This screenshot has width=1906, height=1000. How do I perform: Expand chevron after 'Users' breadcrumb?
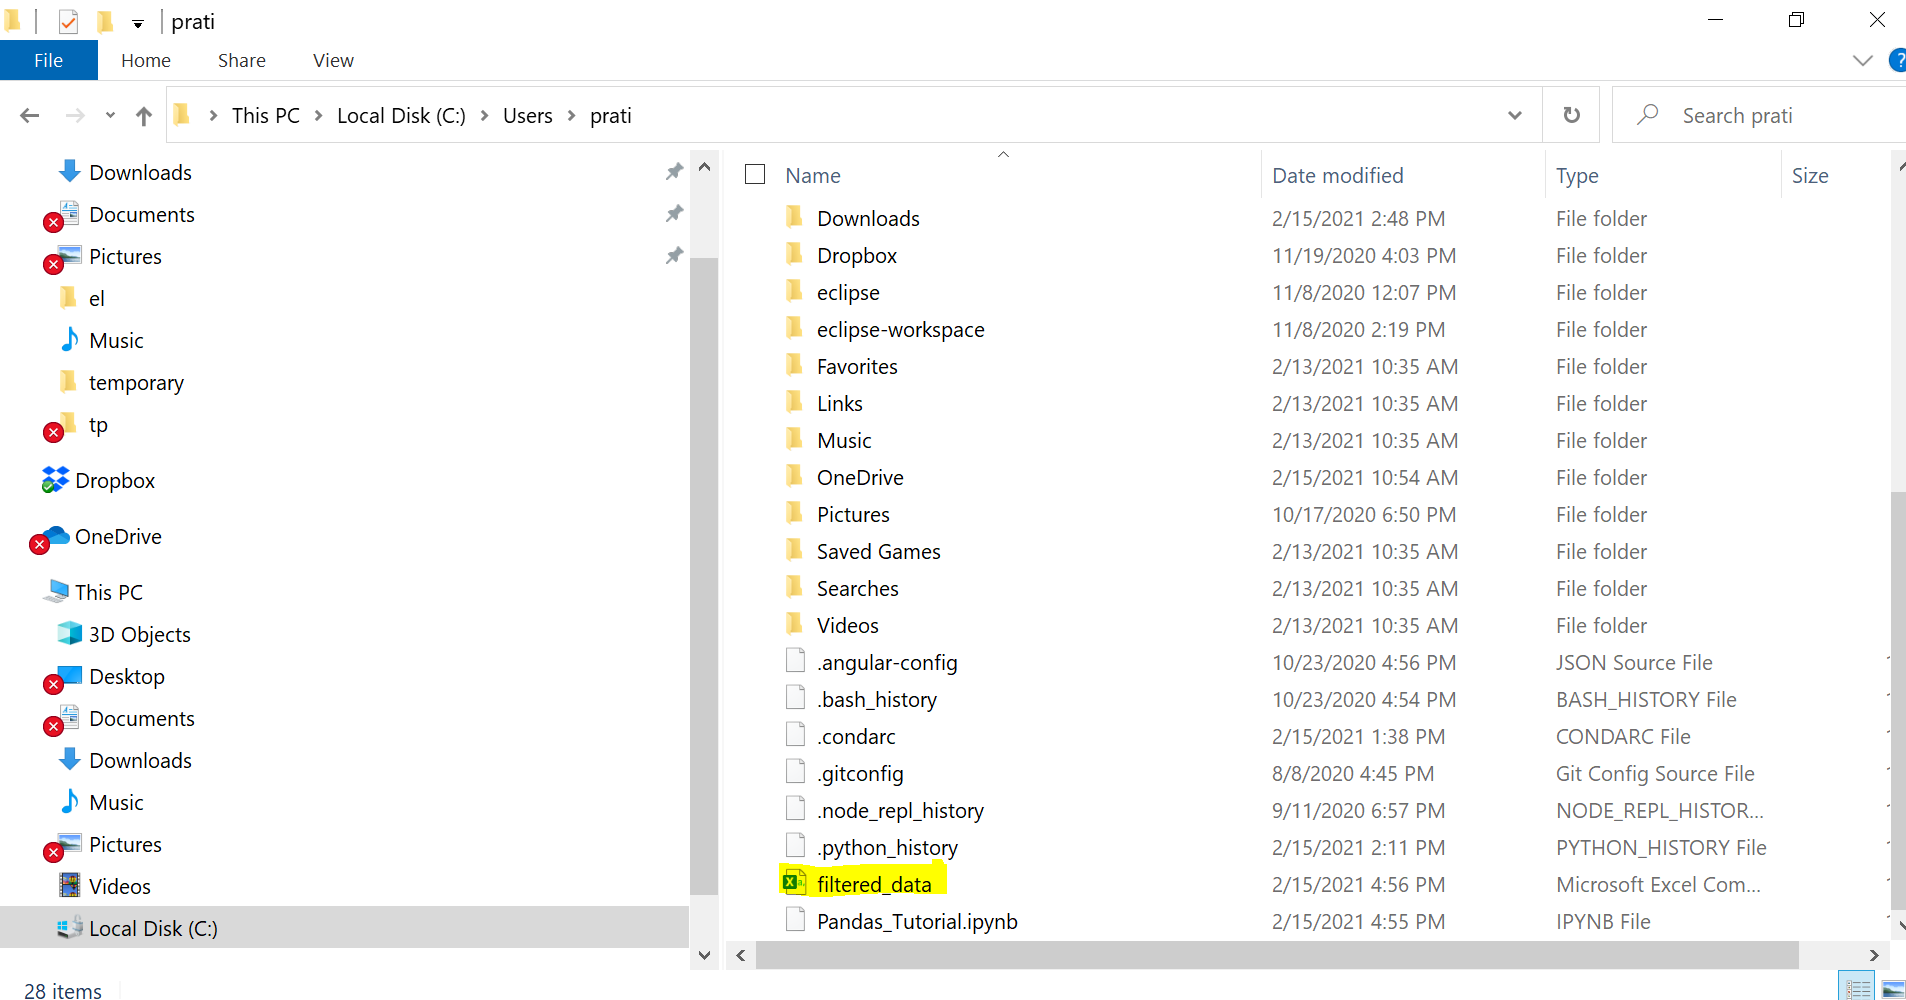click(571, 116)
